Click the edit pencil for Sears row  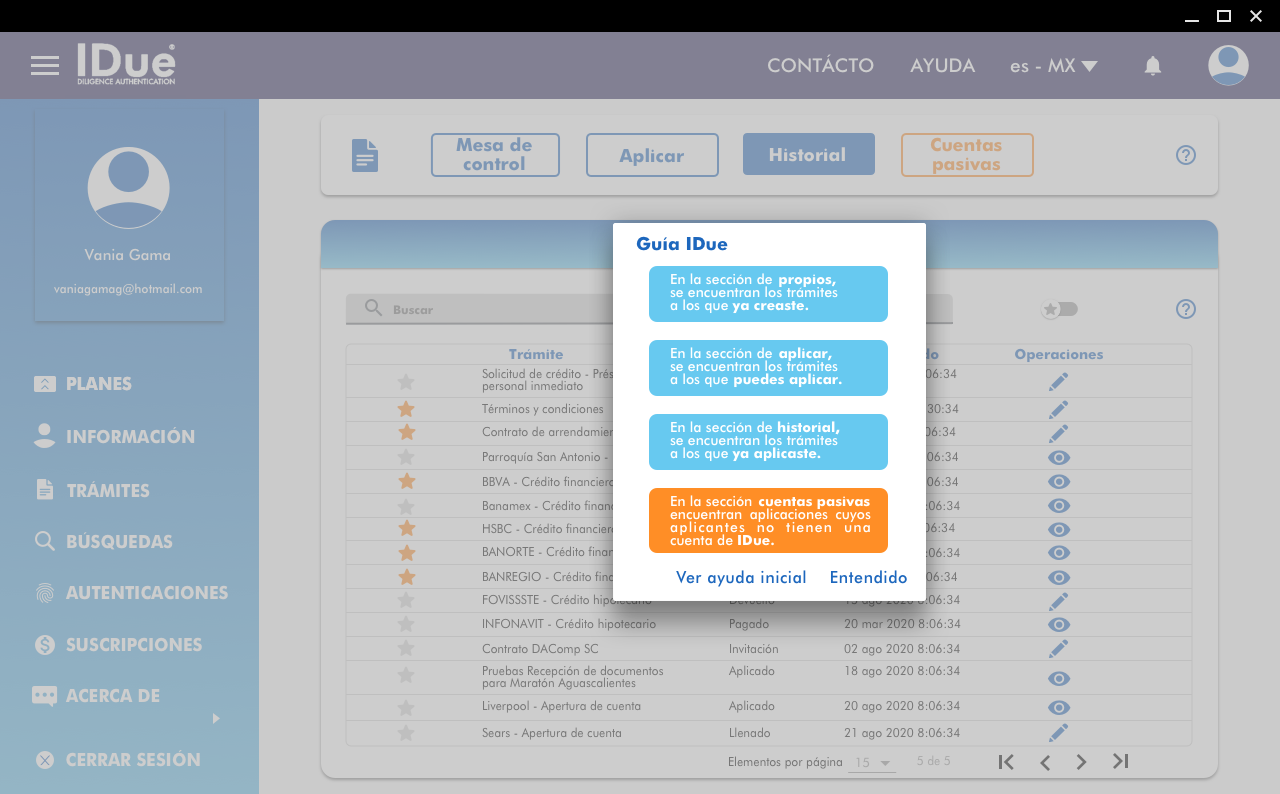(x=1059, y=733)
